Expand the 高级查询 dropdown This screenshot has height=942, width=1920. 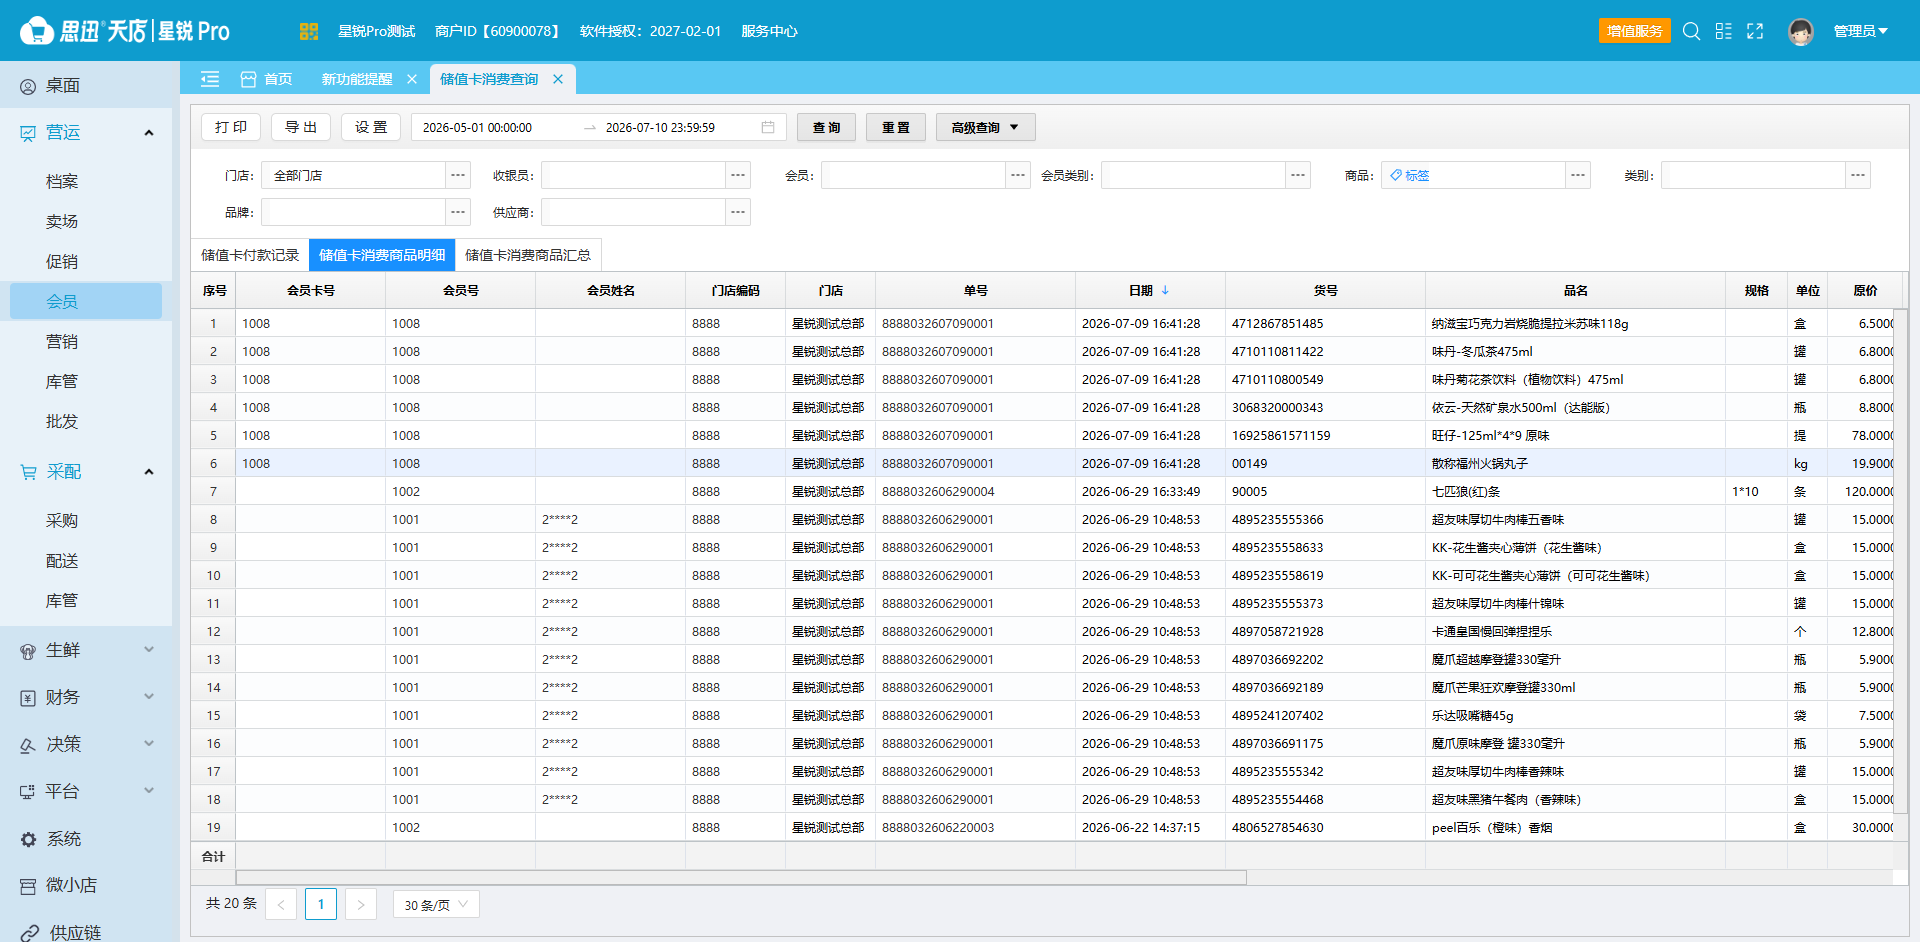pyautogui.click(x=985, y=127)
